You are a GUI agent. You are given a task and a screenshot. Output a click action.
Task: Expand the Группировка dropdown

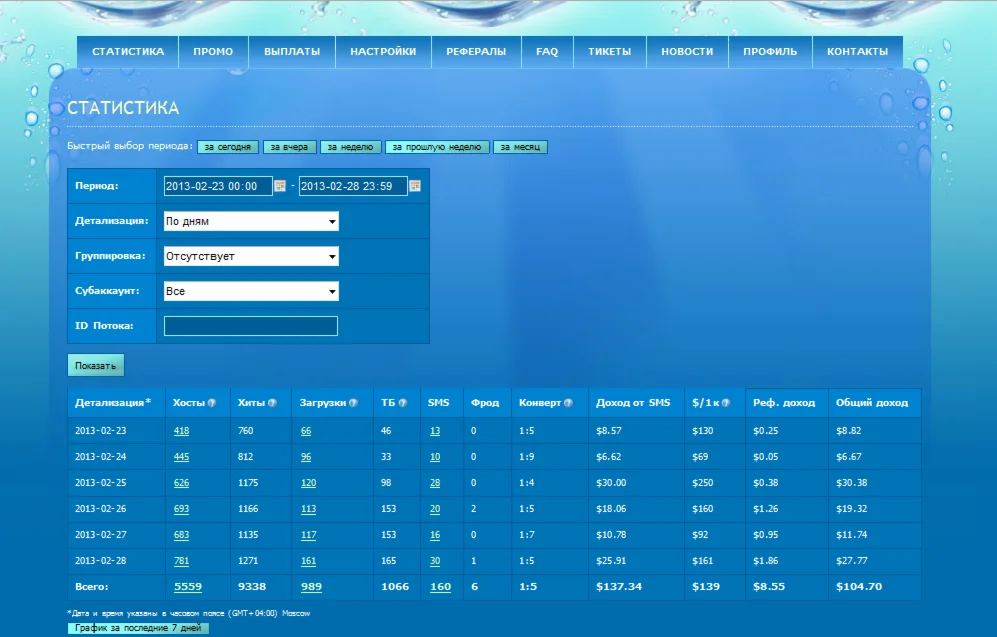[251, 256]
